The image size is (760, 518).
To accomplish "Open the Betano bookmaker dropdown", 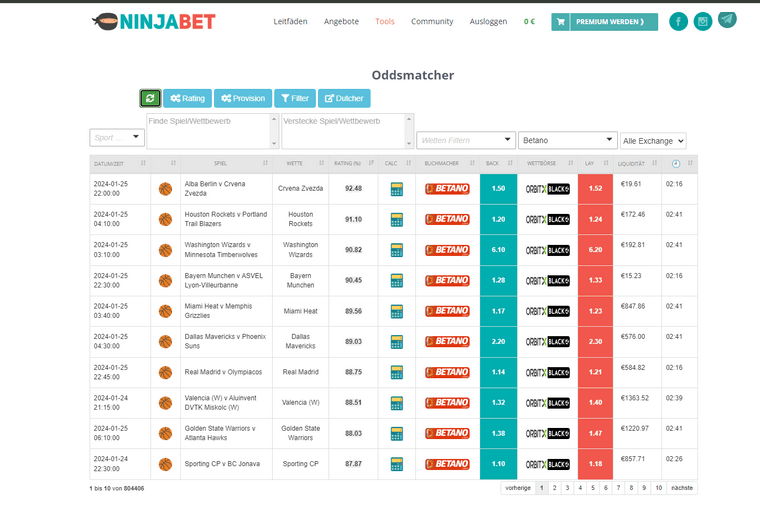I will [x=568, y=141].
